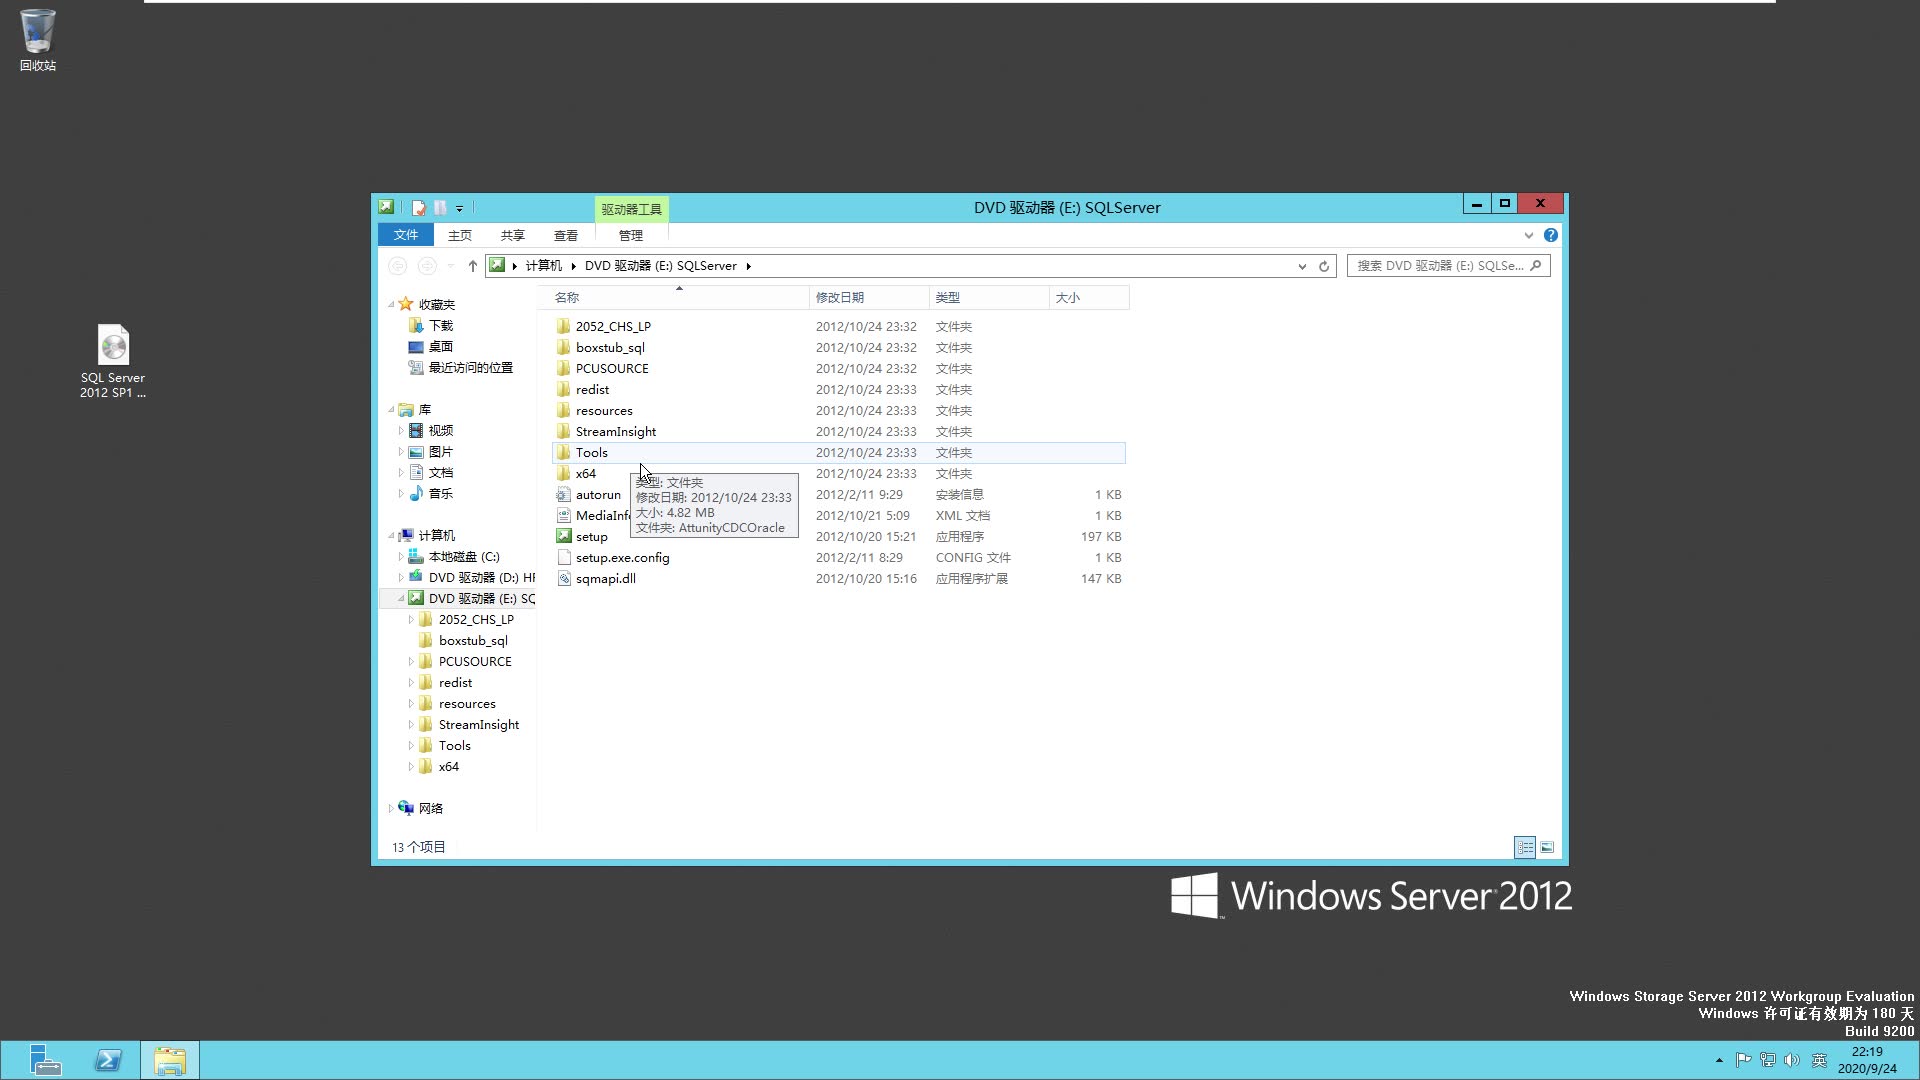Screen dimensions: 1920x1080
Task: Launch PowerShell from the taskbar
Action: coord(107,1059)
